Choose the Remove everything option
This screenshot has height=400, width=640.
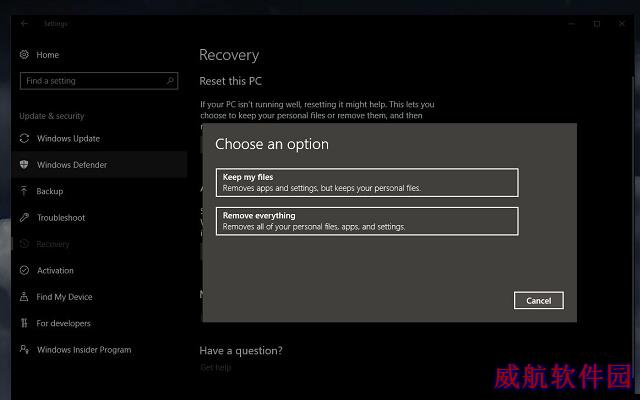point(367,221)
